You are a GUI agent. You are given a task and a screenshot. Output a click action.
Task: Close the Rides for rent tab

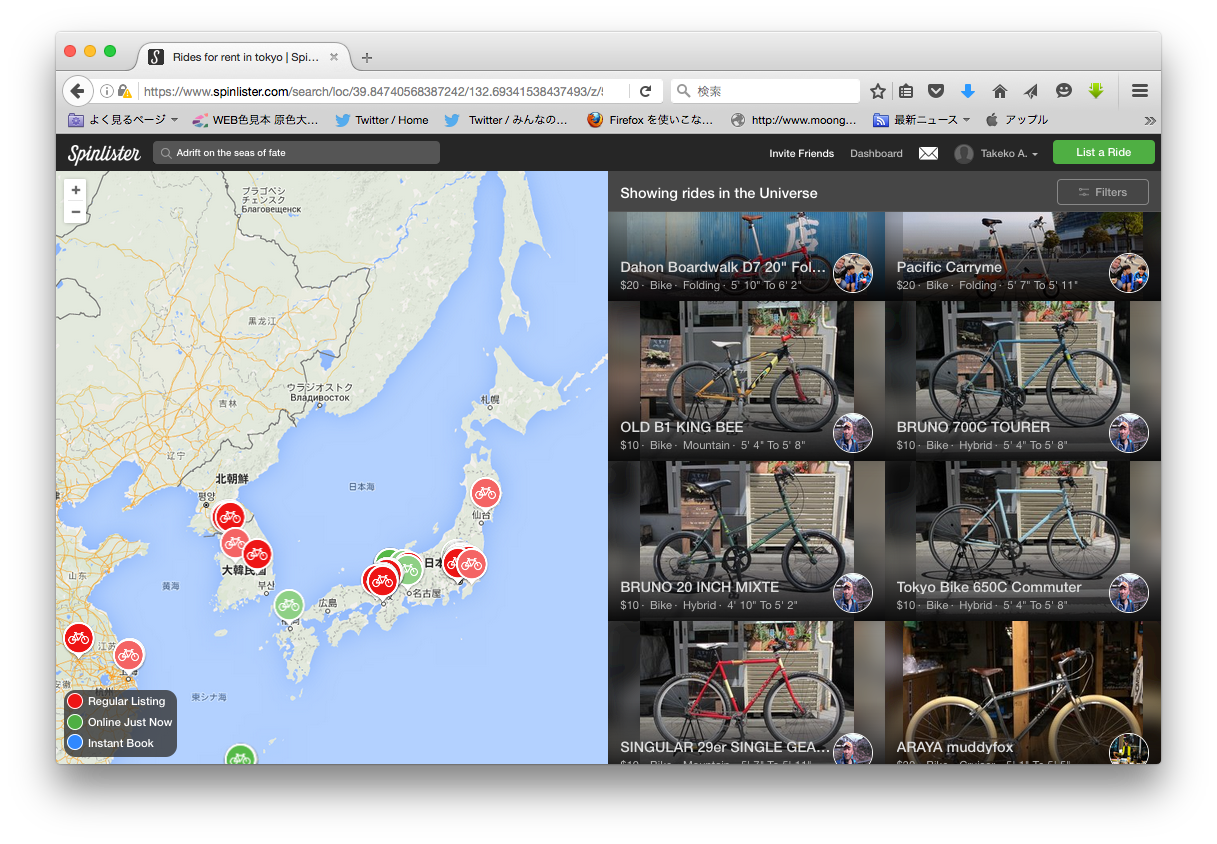334,57
